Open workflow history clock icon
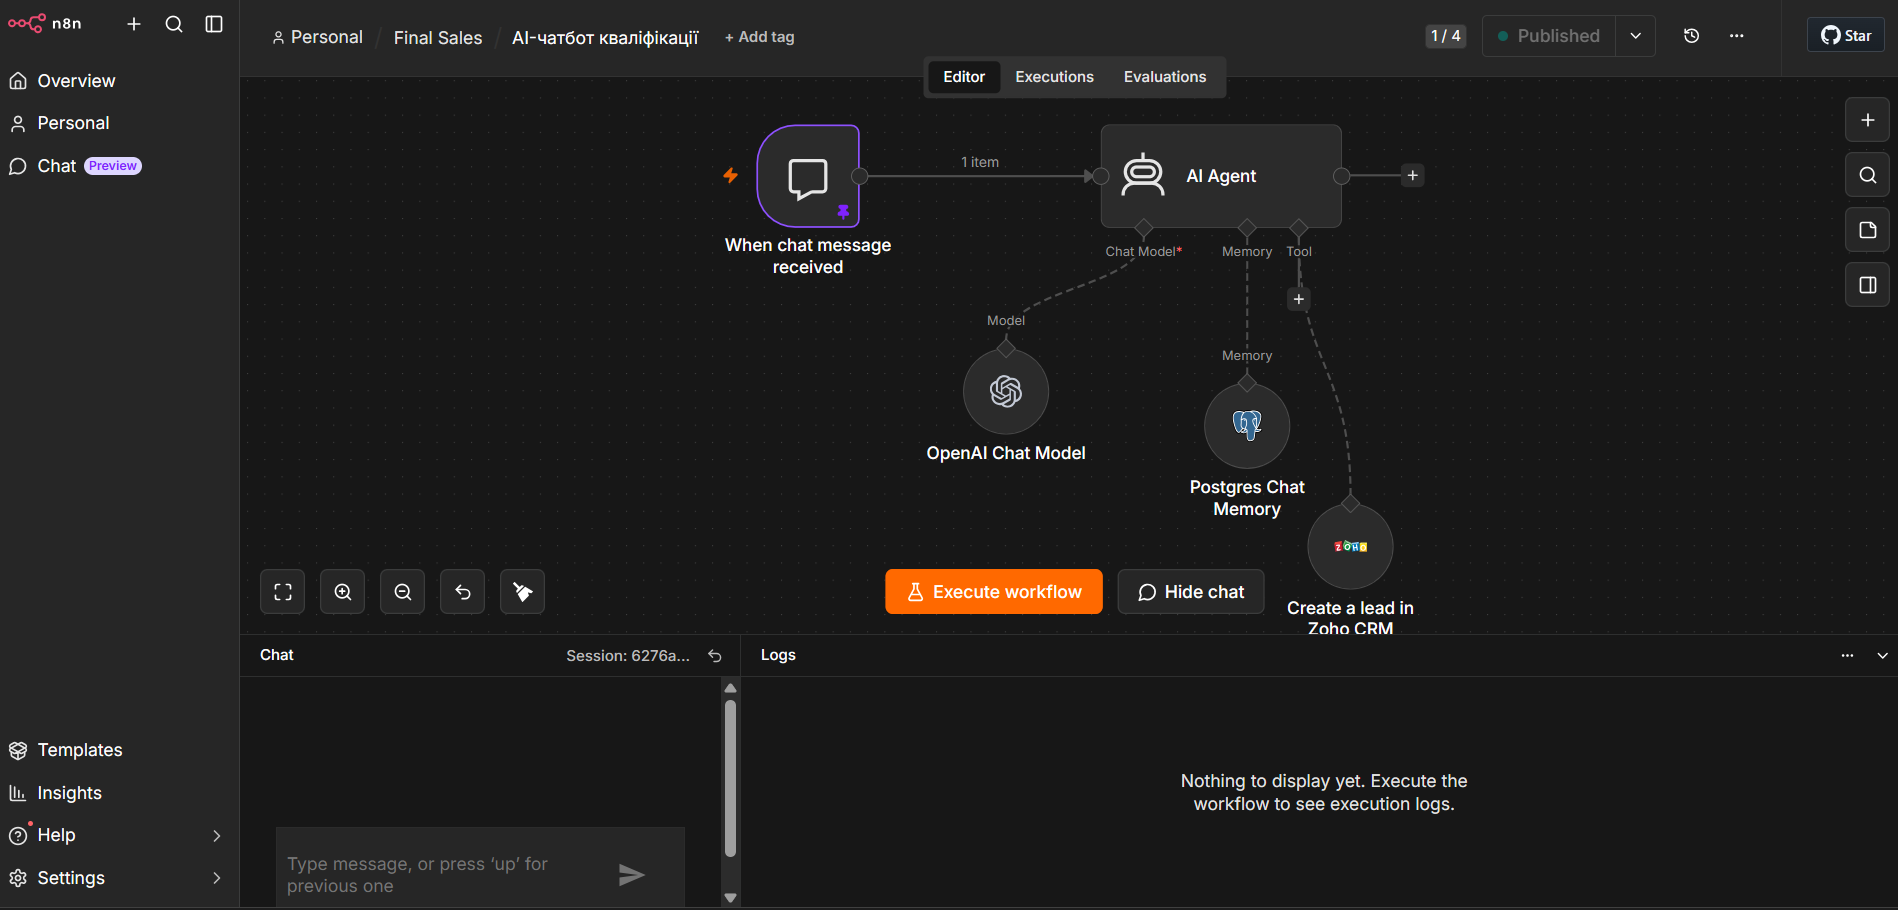The width and height of the screenshot is (1898, 910). point(1692,36)
